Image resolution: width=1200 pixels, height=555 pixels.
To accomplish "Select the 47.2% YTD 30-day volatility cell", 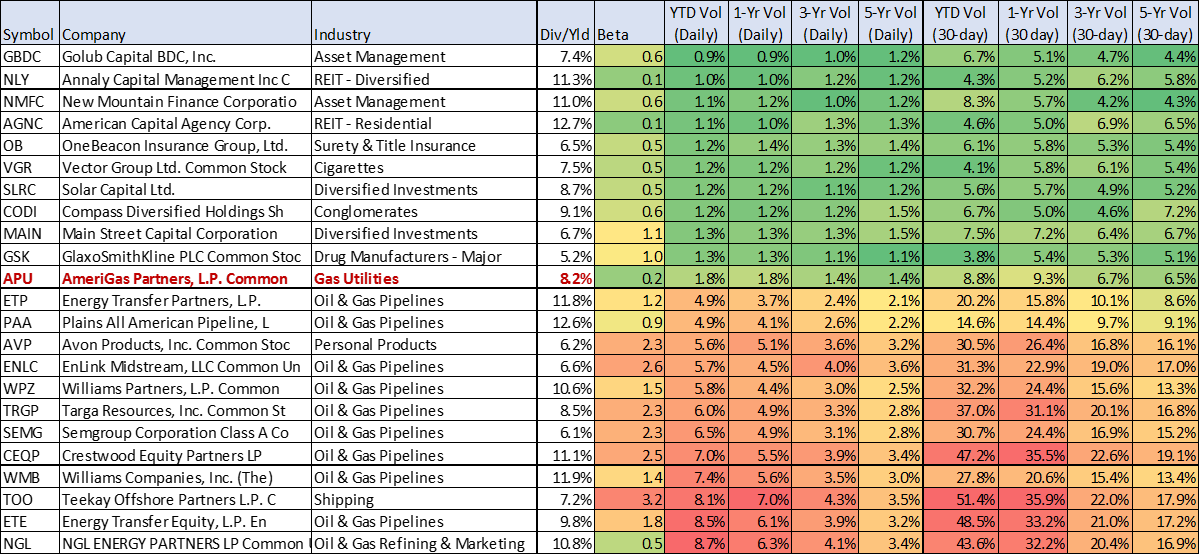I will [x=962, y=455].
